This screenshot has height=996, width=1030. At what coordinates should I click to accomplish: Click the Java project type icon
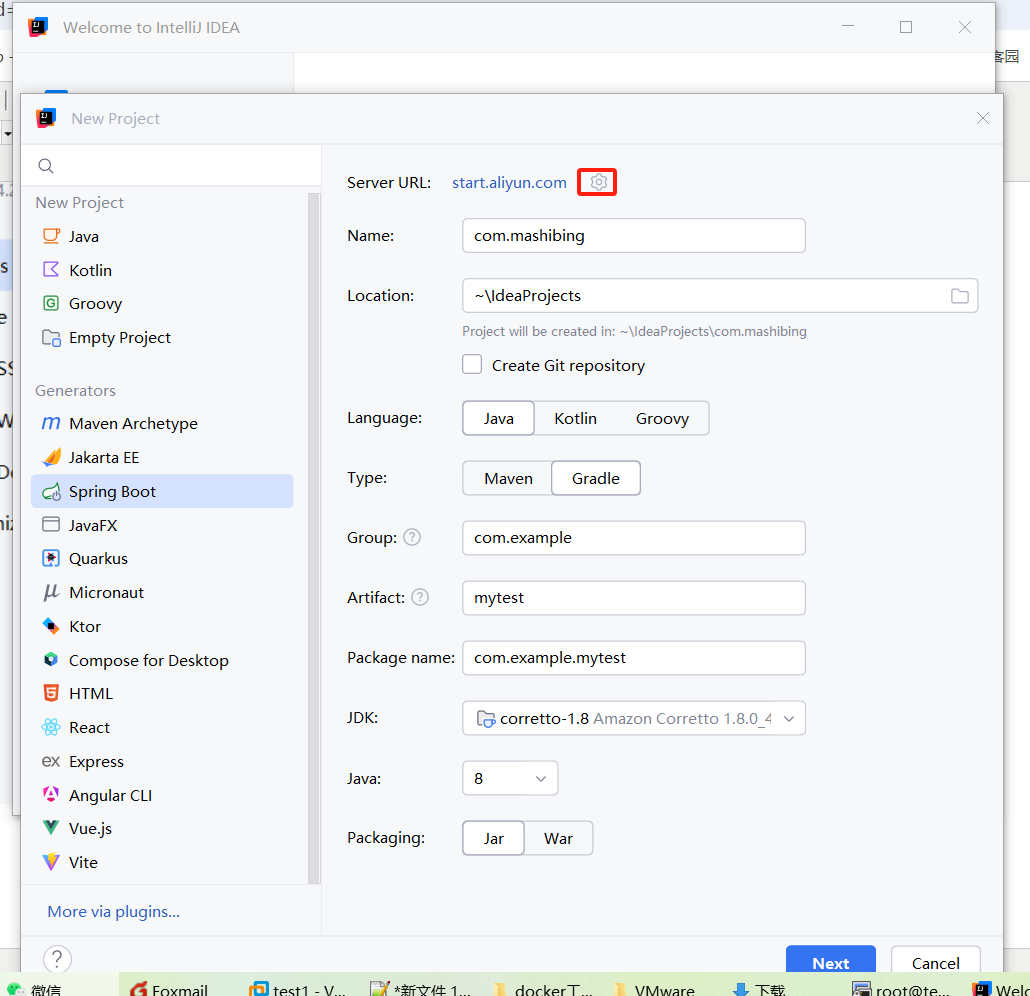pyautogui.click(x=51, y=236)
